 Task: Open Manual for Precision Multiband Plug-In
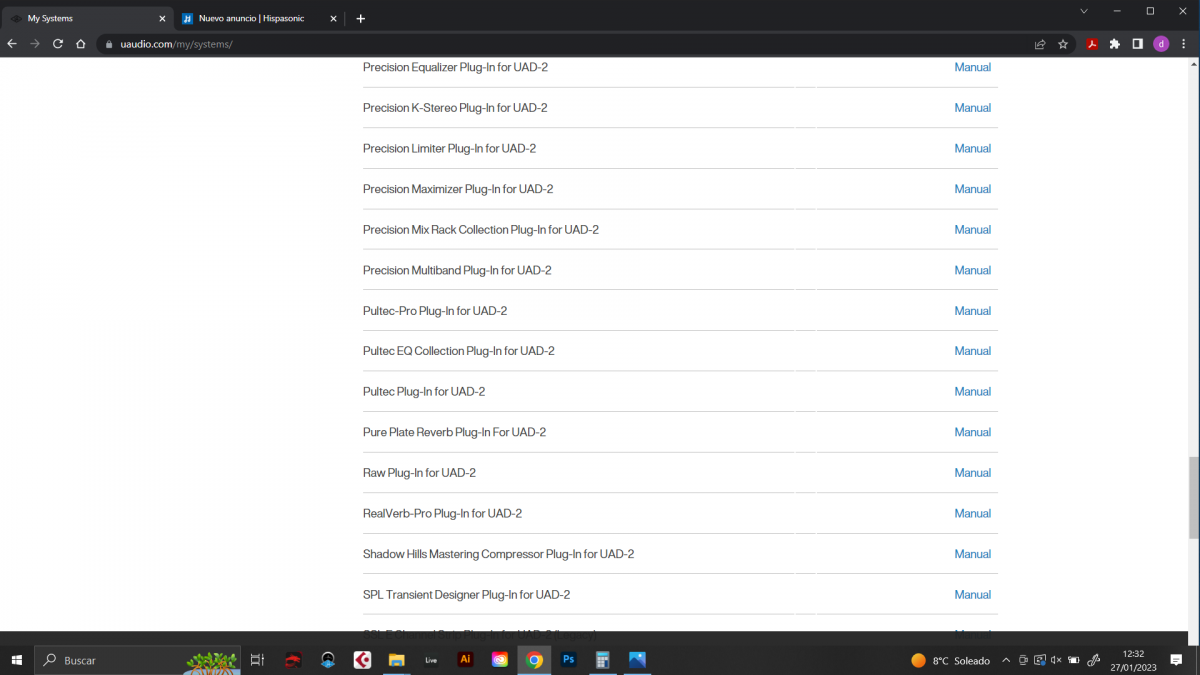972,270
